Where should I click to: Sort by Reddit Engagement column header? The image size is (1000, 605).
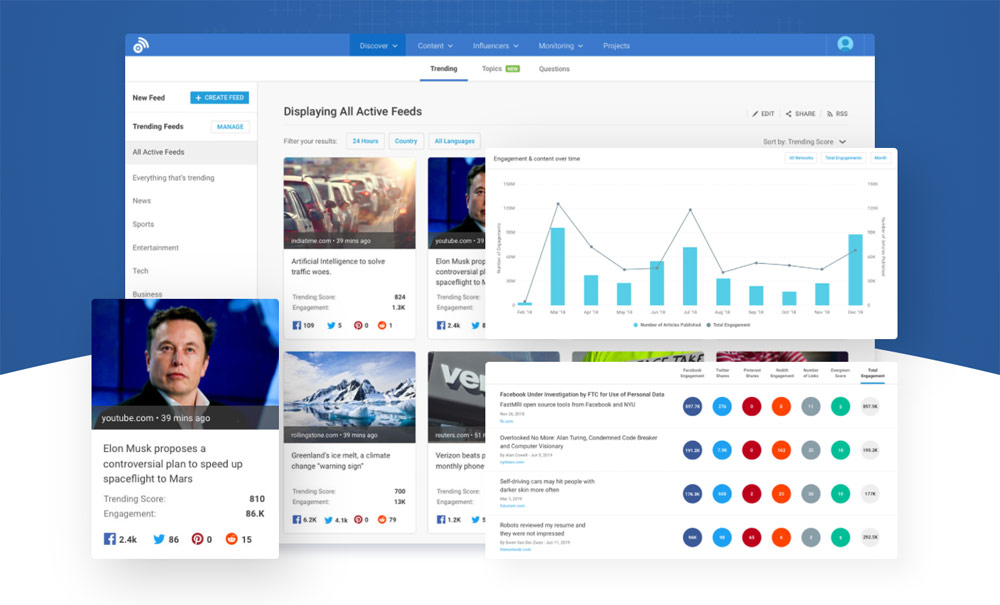pos(782,373)
